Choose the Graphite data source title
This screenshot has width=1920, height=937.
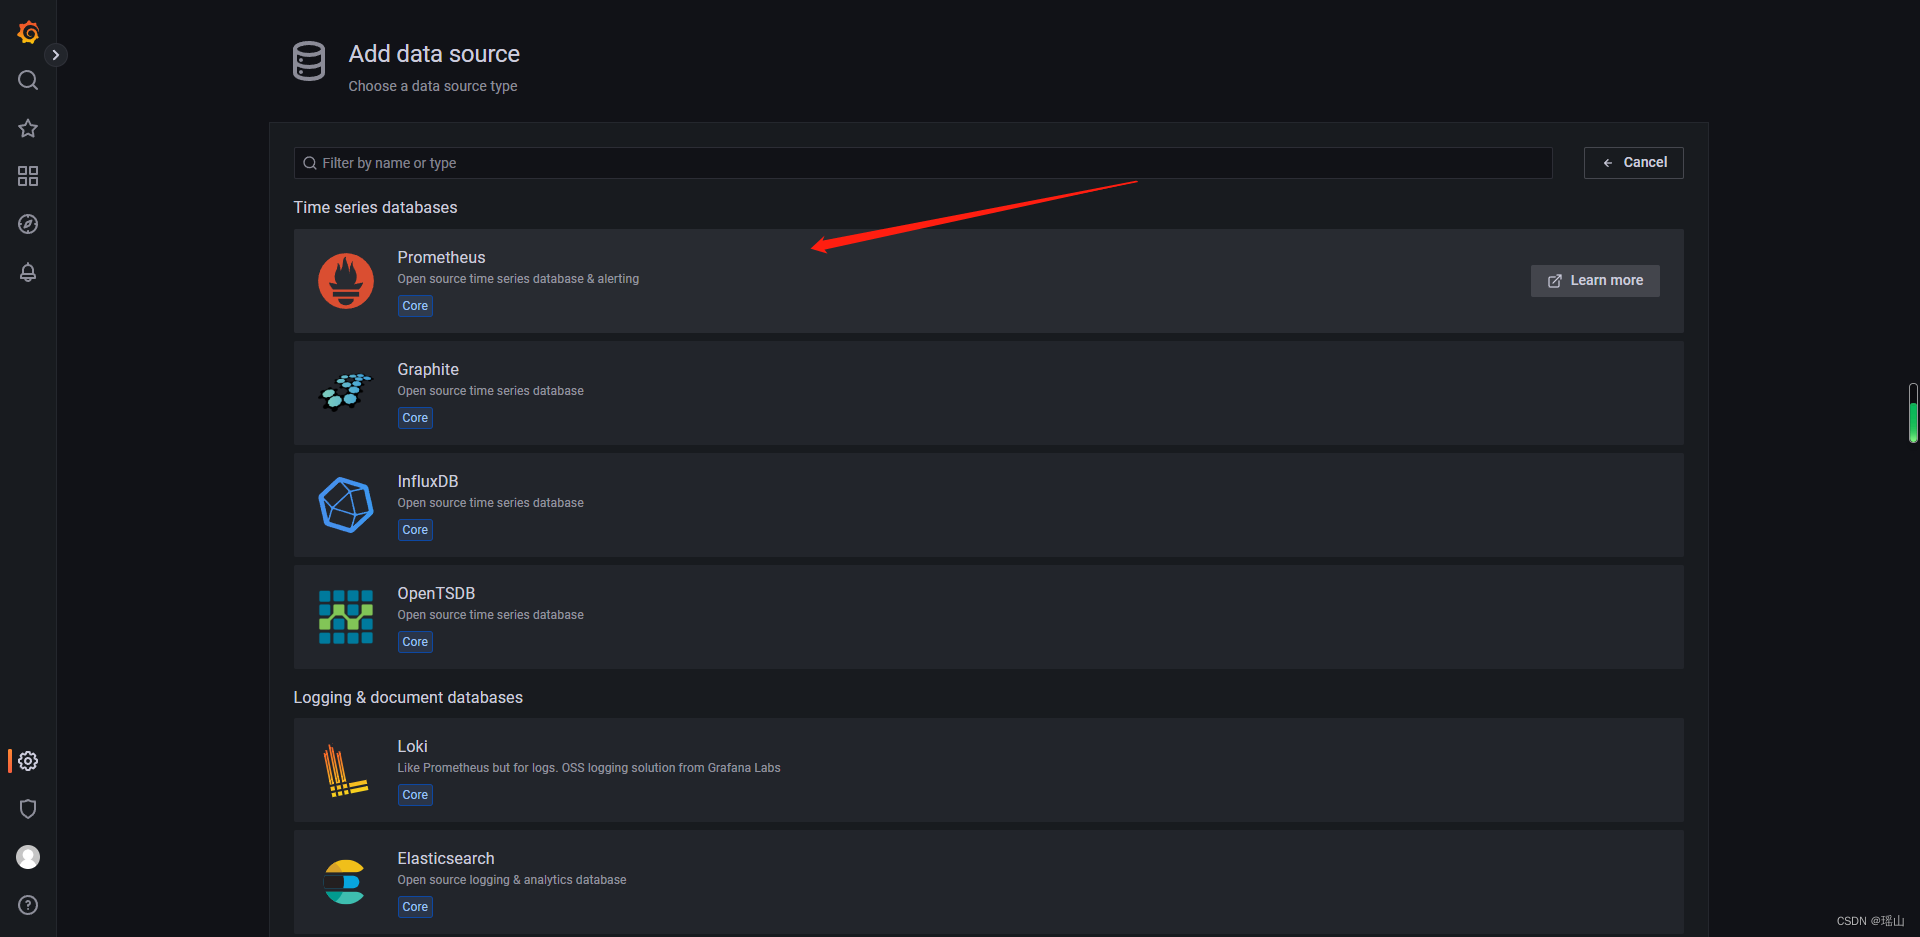[x=428, y=370]
